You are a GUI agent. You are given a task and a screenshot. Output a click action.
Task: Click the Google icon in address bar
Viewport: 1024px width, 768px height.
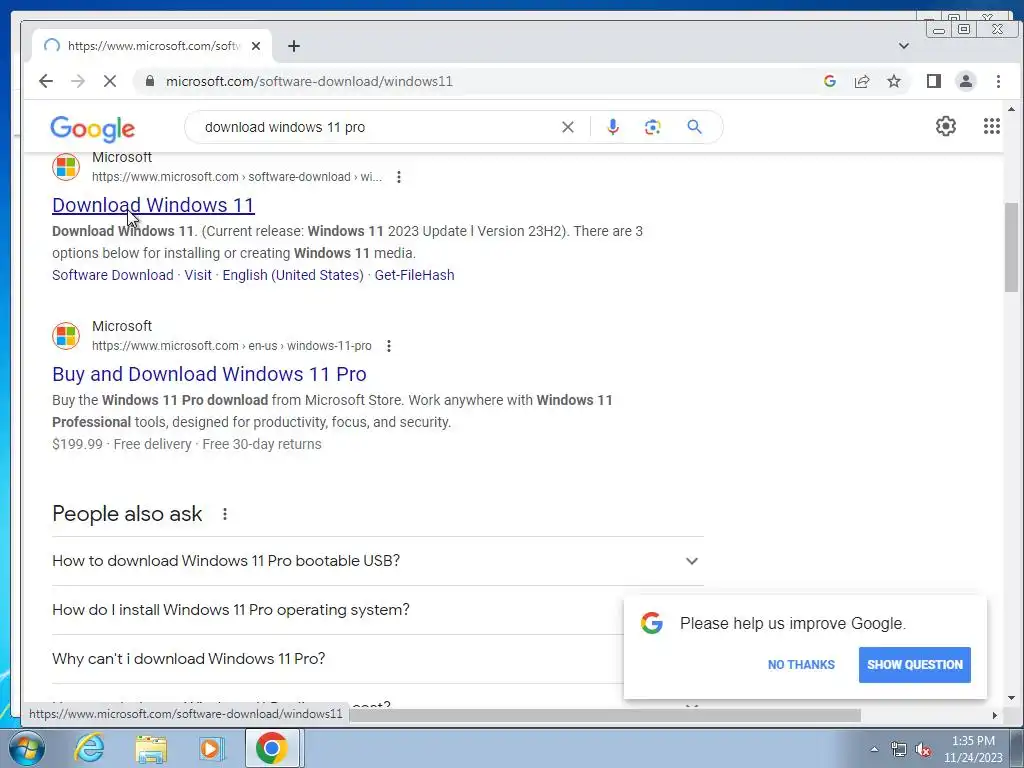click(830, 81)
